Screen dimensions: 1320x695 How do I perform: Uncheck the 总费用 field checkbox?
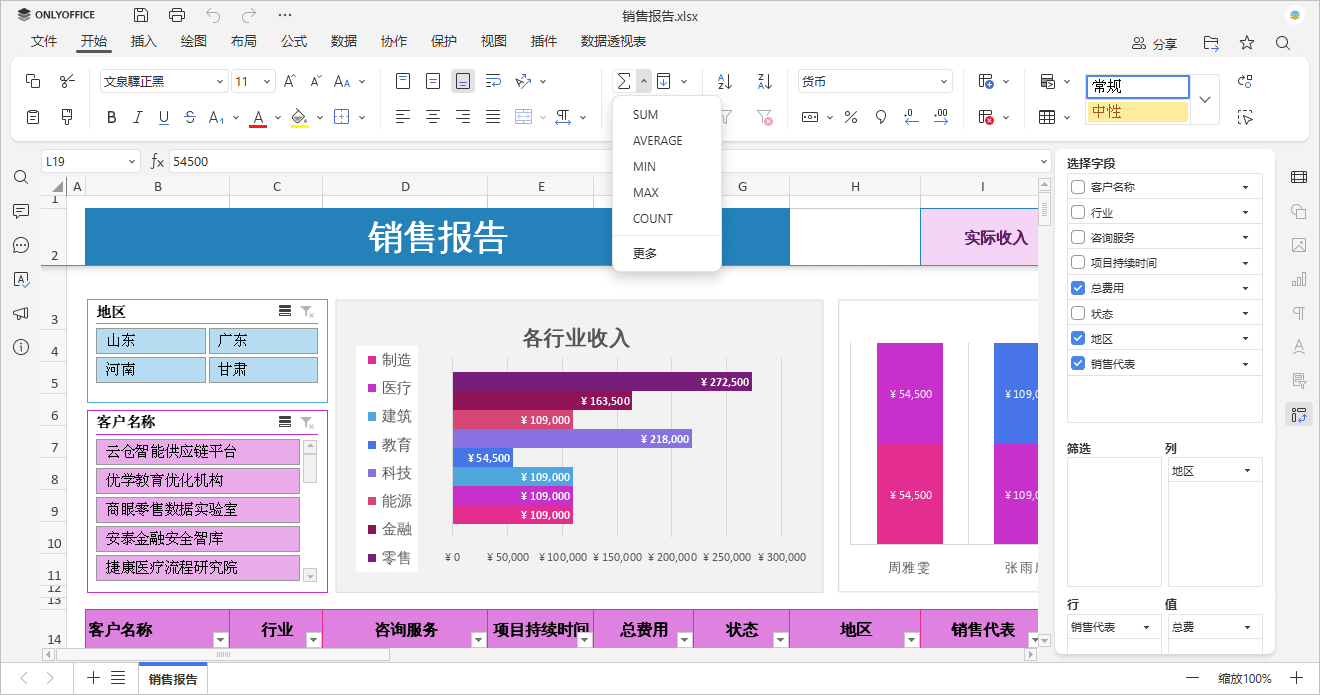[1078, 288]
